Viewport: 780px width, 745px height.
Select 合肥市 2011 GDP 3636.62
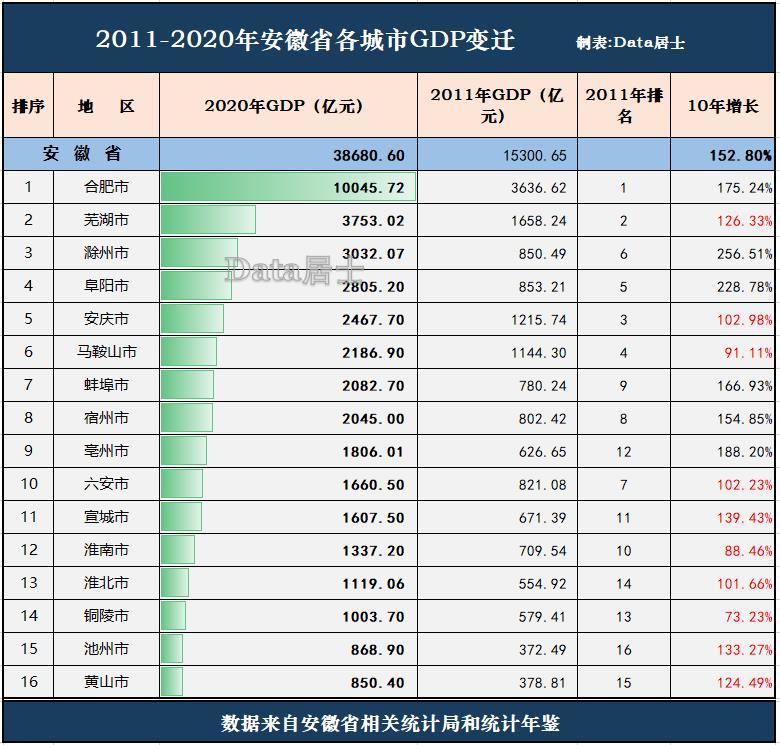point(539,188)
